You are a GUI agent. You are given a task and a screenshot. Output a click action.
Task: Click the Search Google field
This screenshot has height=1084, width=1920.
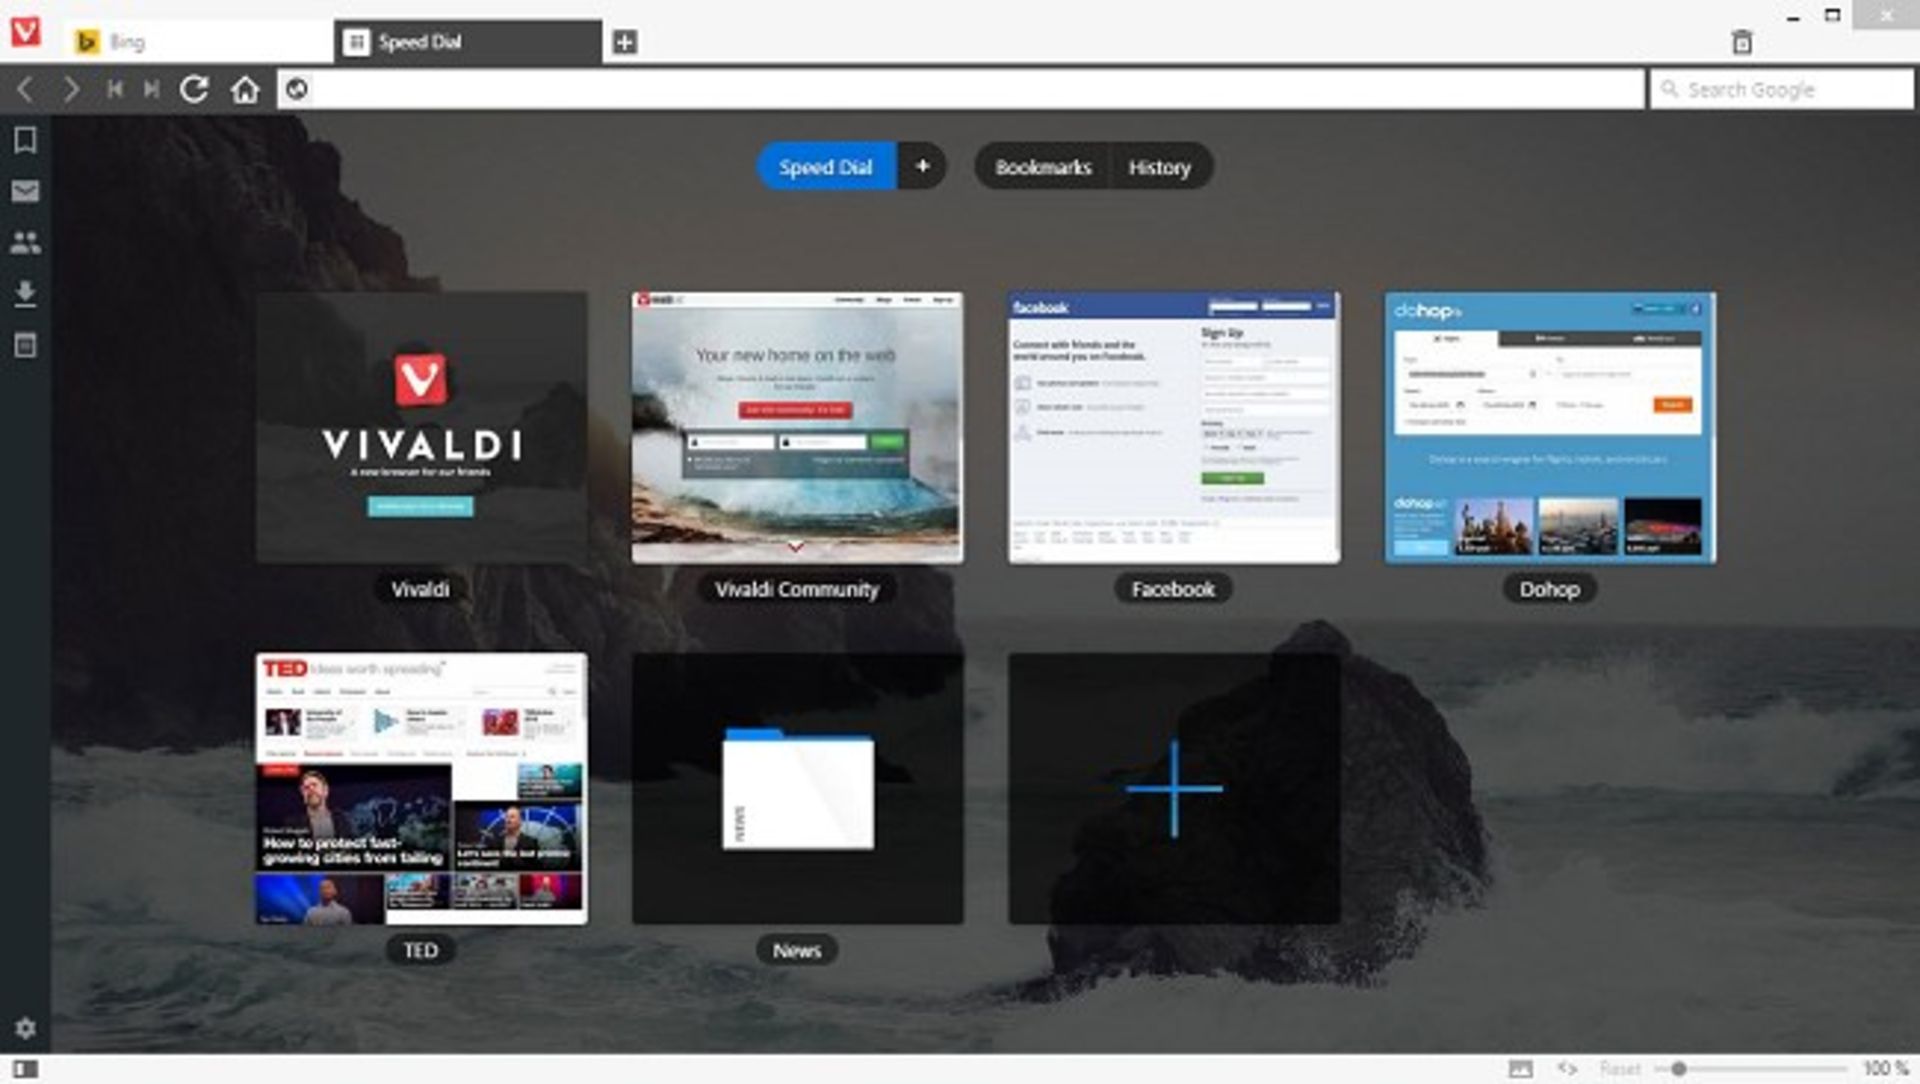click(x=1782, y=89)
